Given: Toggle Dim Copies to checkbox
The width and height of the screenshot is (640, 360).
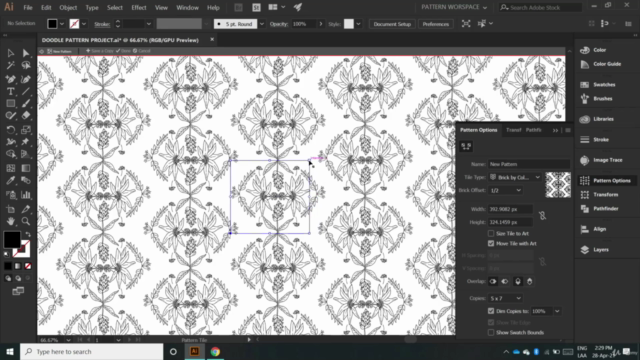Looking at the screenshot, I should click(x=491, y=311).
